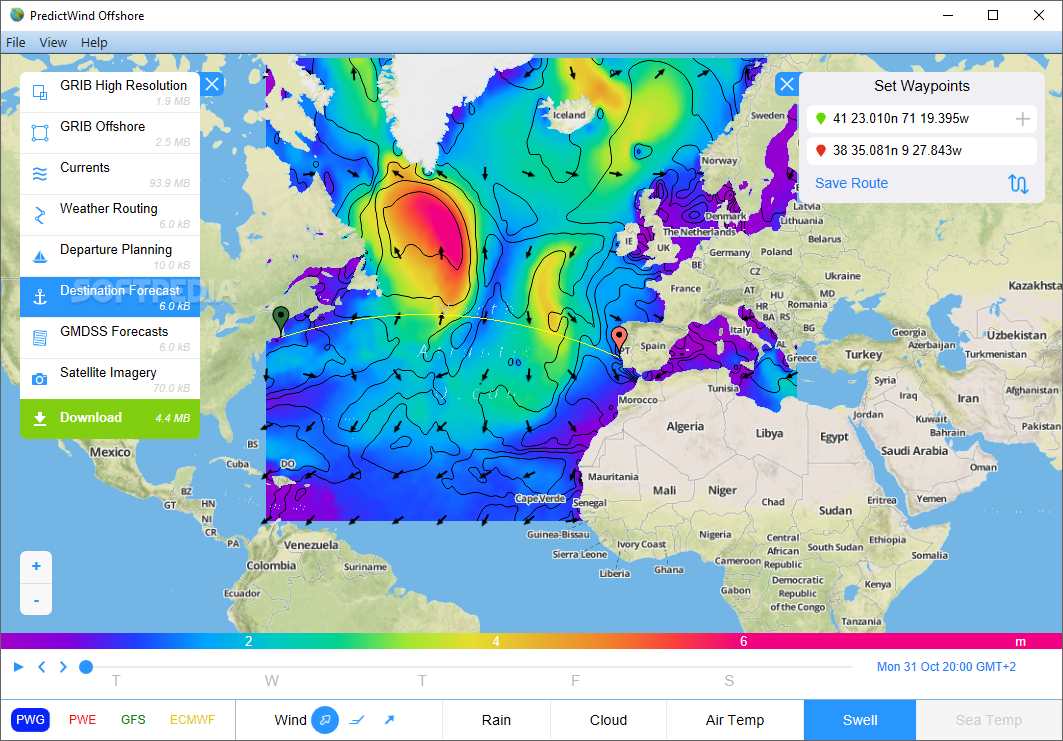Click the GRIB Offshore area icon
The width and height of the screenshot is (1063, 741).
tap(40, 133)
